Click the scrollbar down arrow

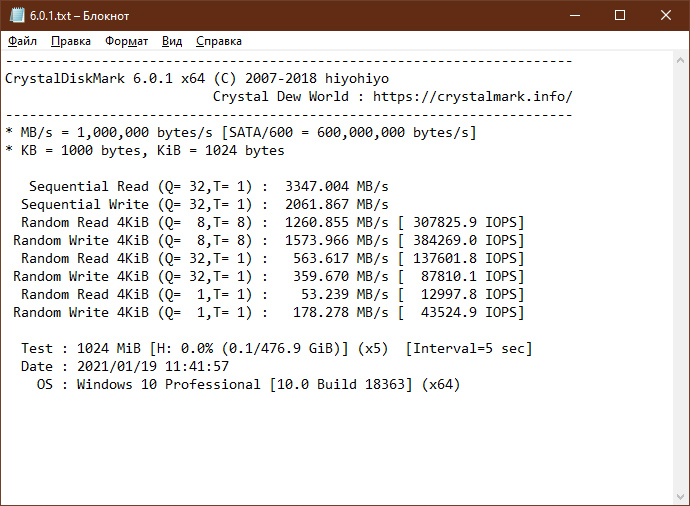pyautogui.click(x=680, y=497)
